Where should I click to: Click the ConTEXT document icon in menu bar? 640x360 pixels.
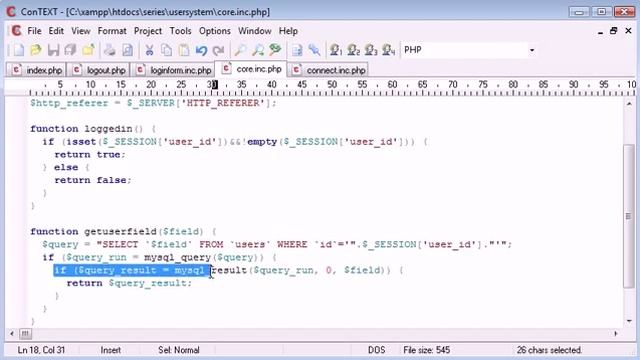[16, 31]
